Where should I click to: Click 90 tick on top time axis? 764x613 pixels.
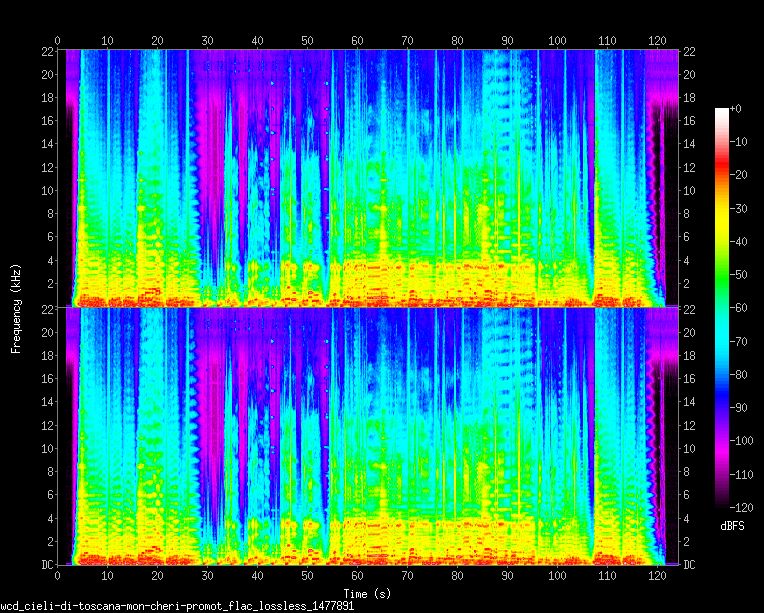click(507, 40)
